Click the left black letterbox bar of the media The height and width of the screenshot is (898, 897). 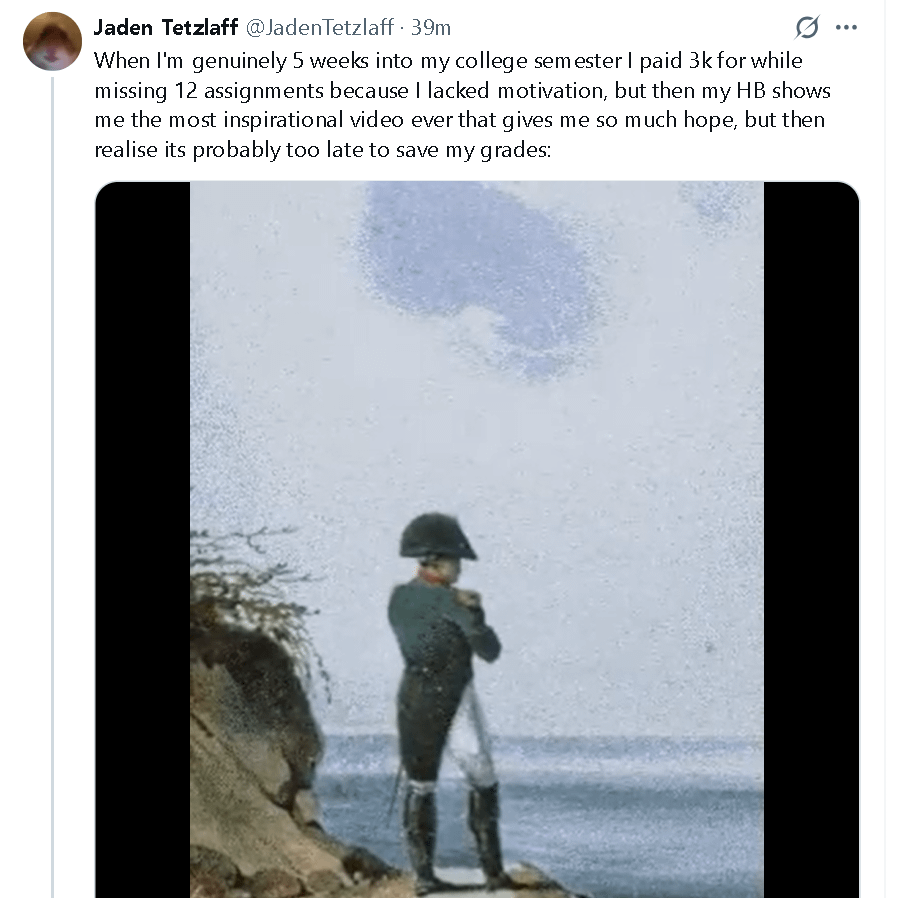click(x=142, y=540)
